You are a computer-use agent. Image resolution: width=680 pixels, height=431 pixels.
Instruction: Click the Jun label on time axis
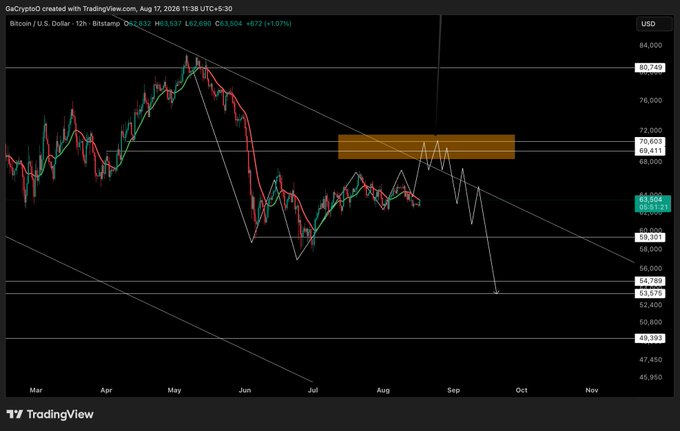pos(245,390)
